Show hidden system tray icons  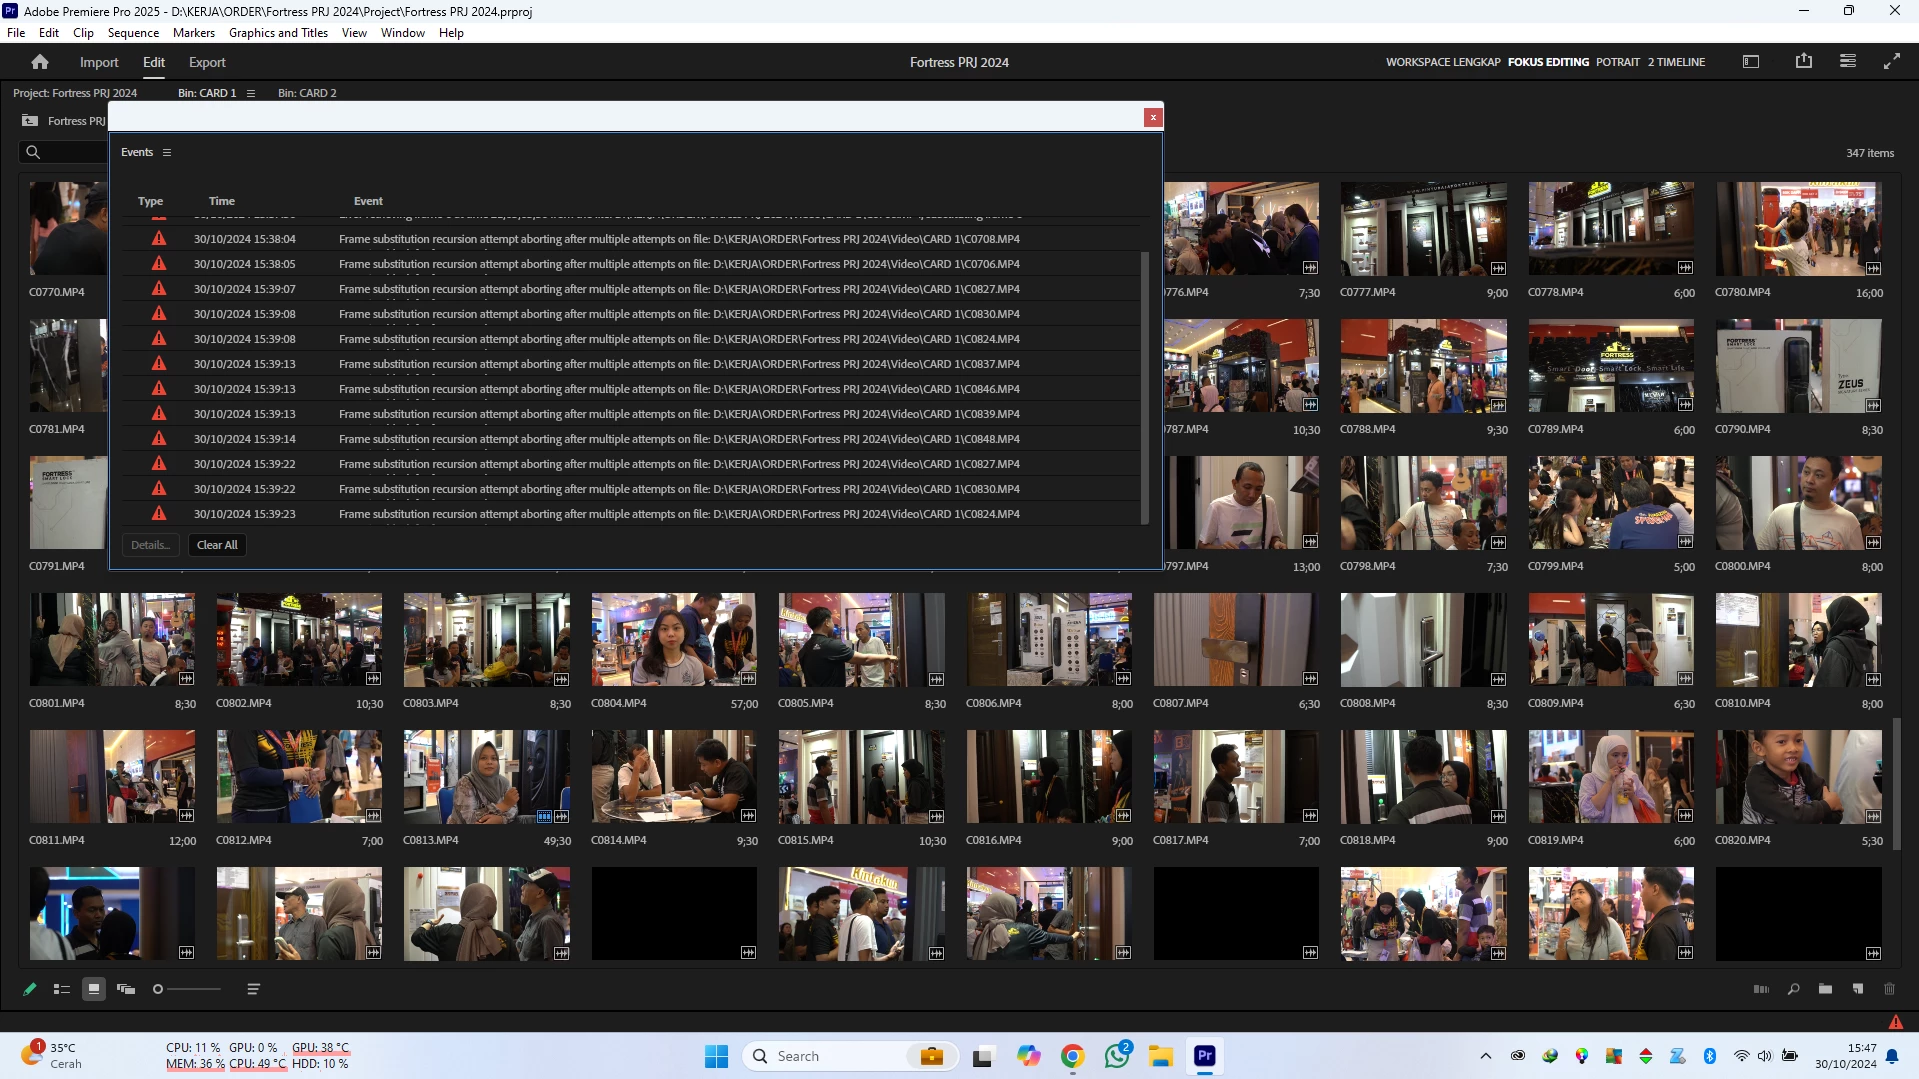click(1486, 1056)
